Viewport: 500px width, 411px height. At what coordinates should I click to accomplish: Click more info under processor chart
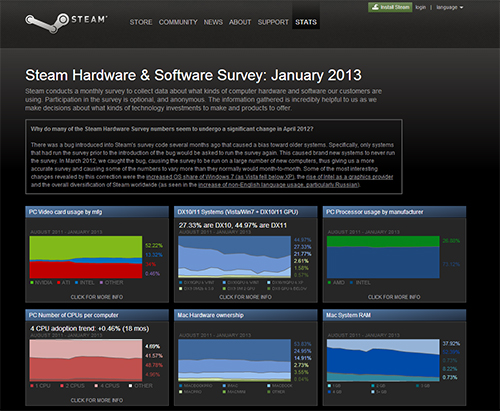tap(394, 297)
